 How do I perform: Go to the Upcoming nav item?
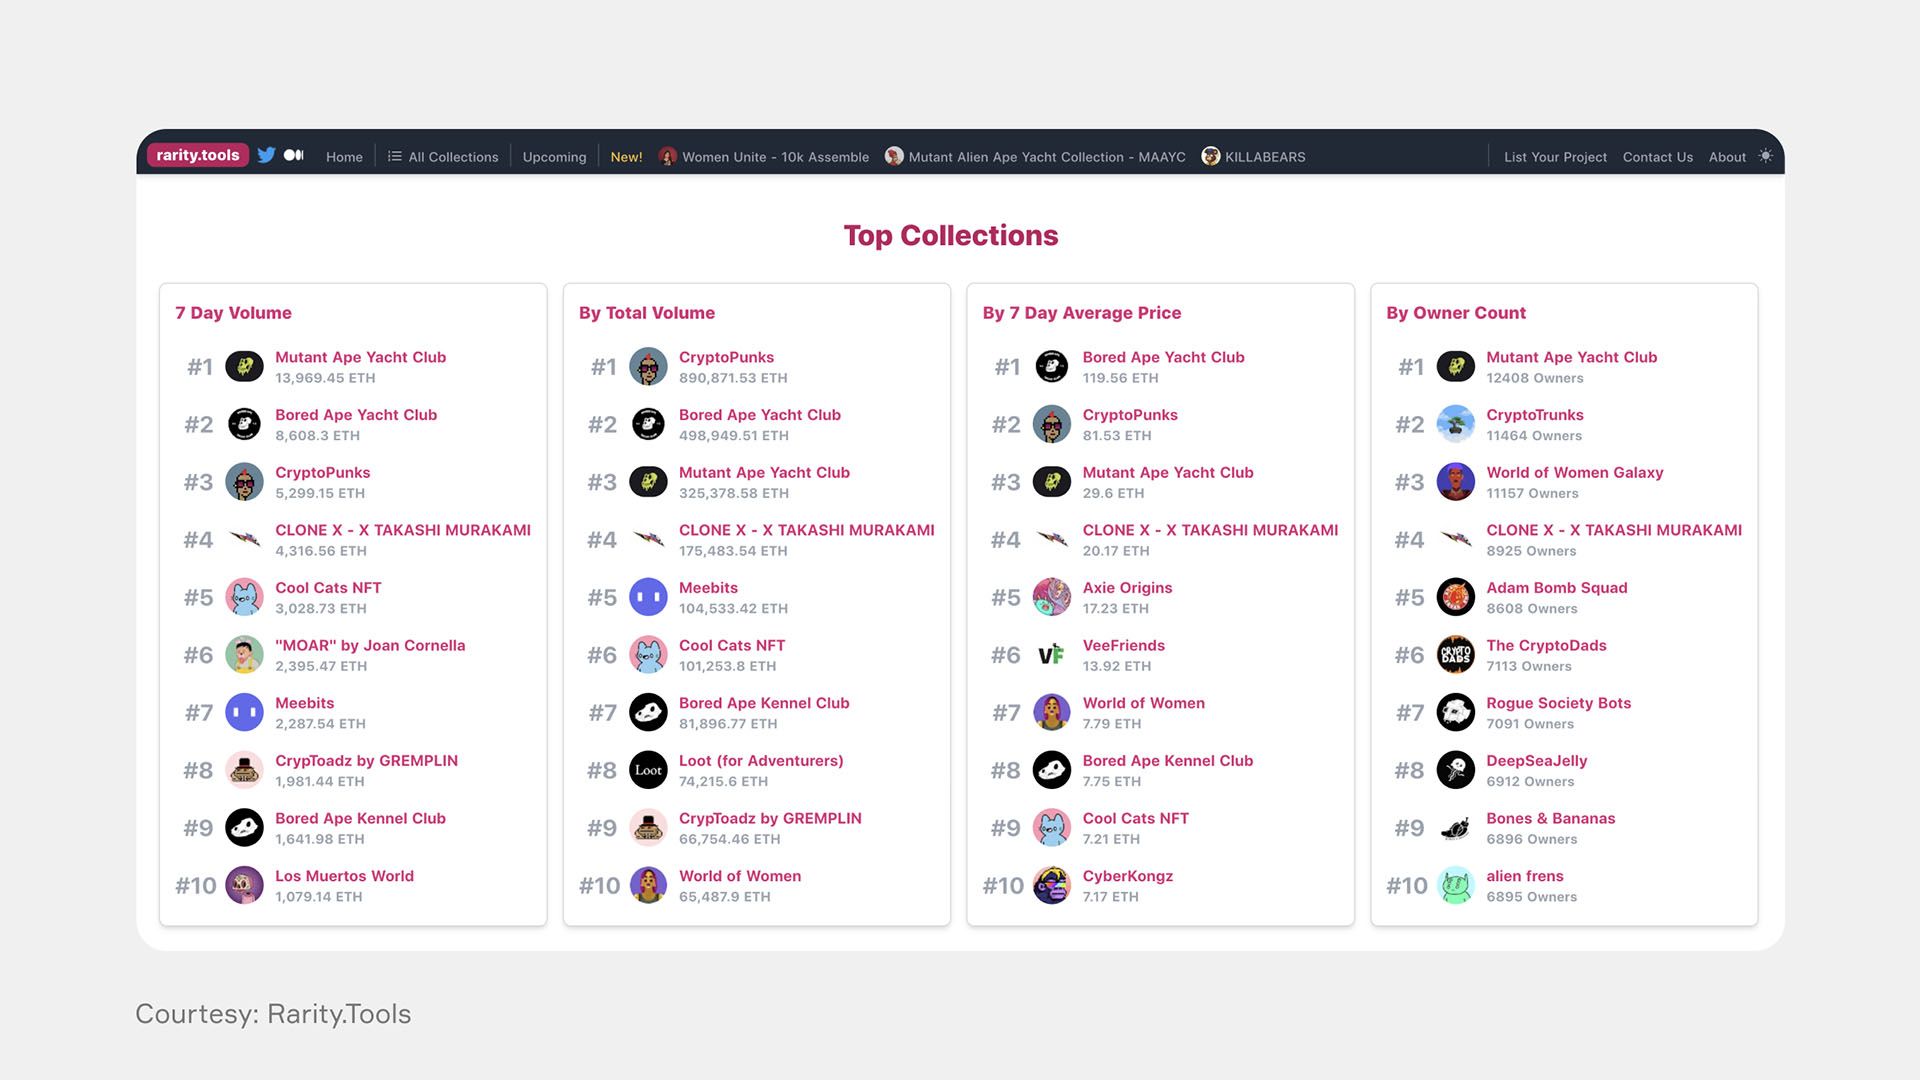(x=554, y=157)
